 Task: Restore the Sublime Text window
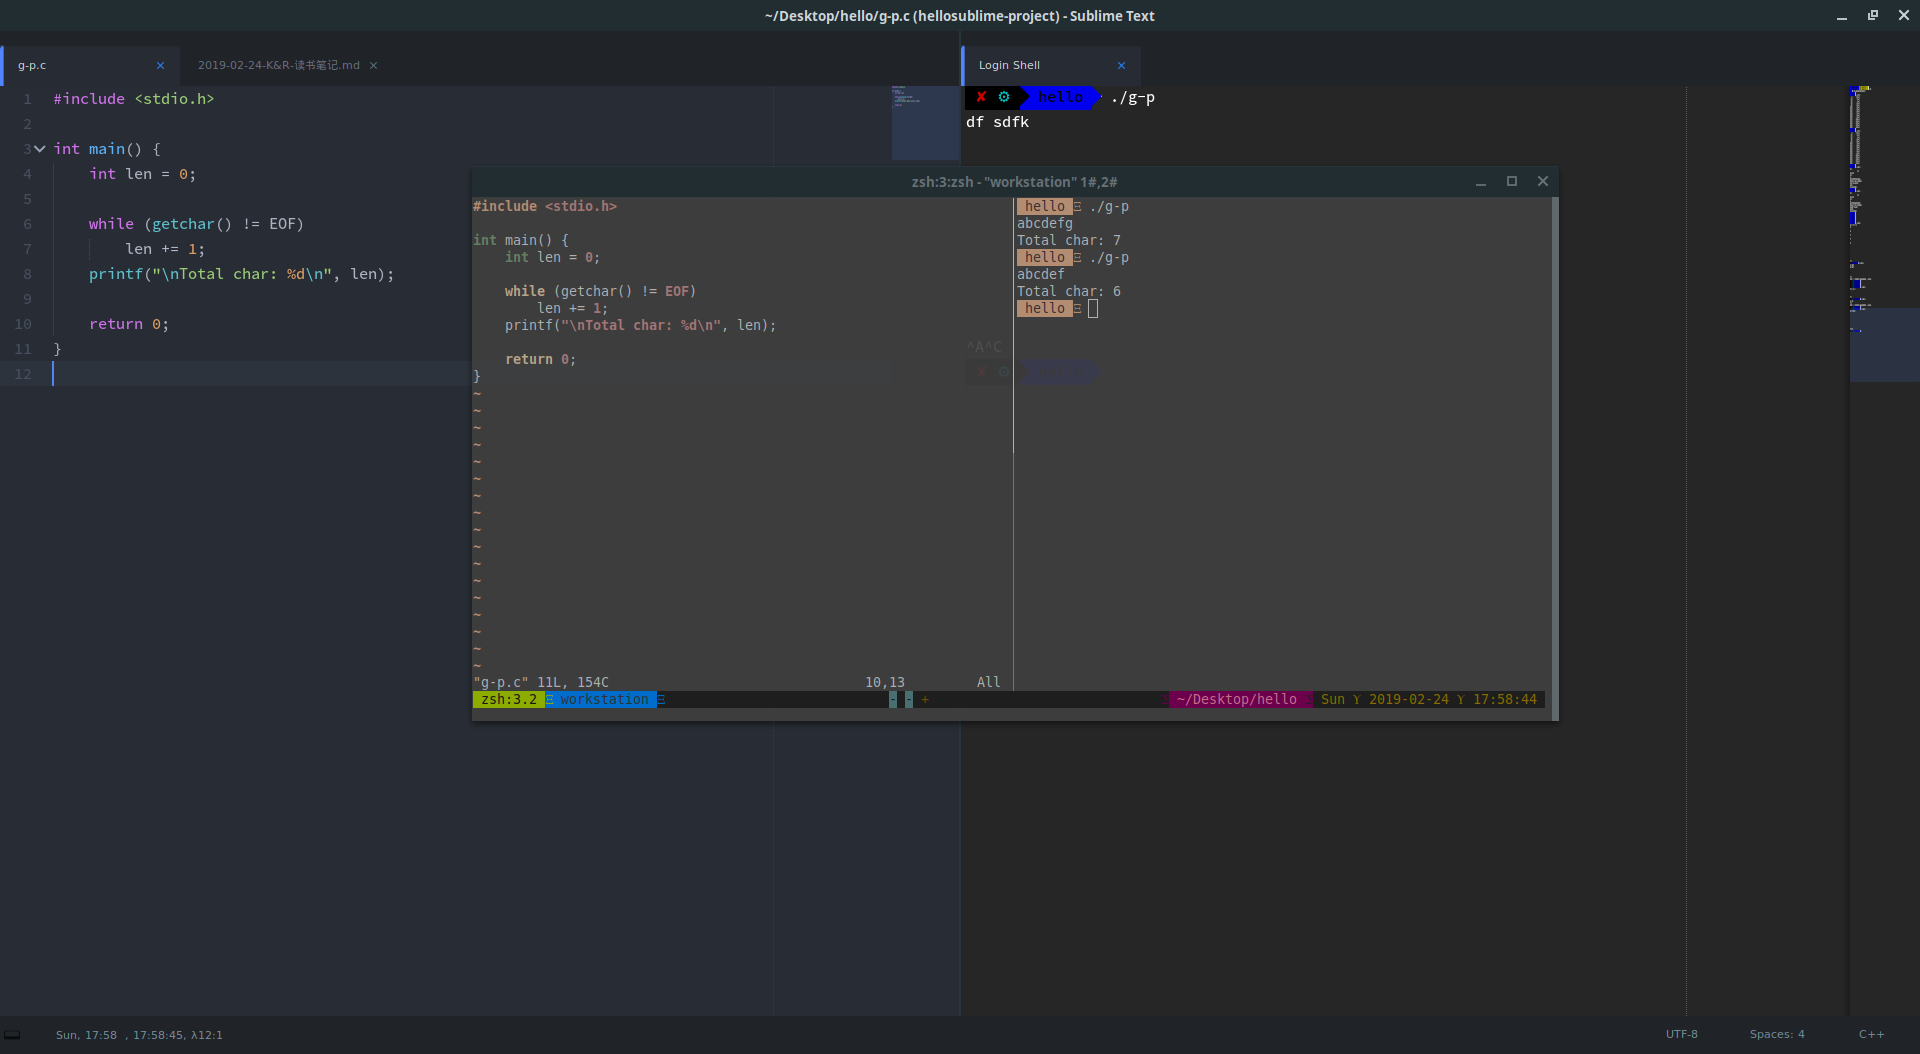click(x=1872, y=16)
